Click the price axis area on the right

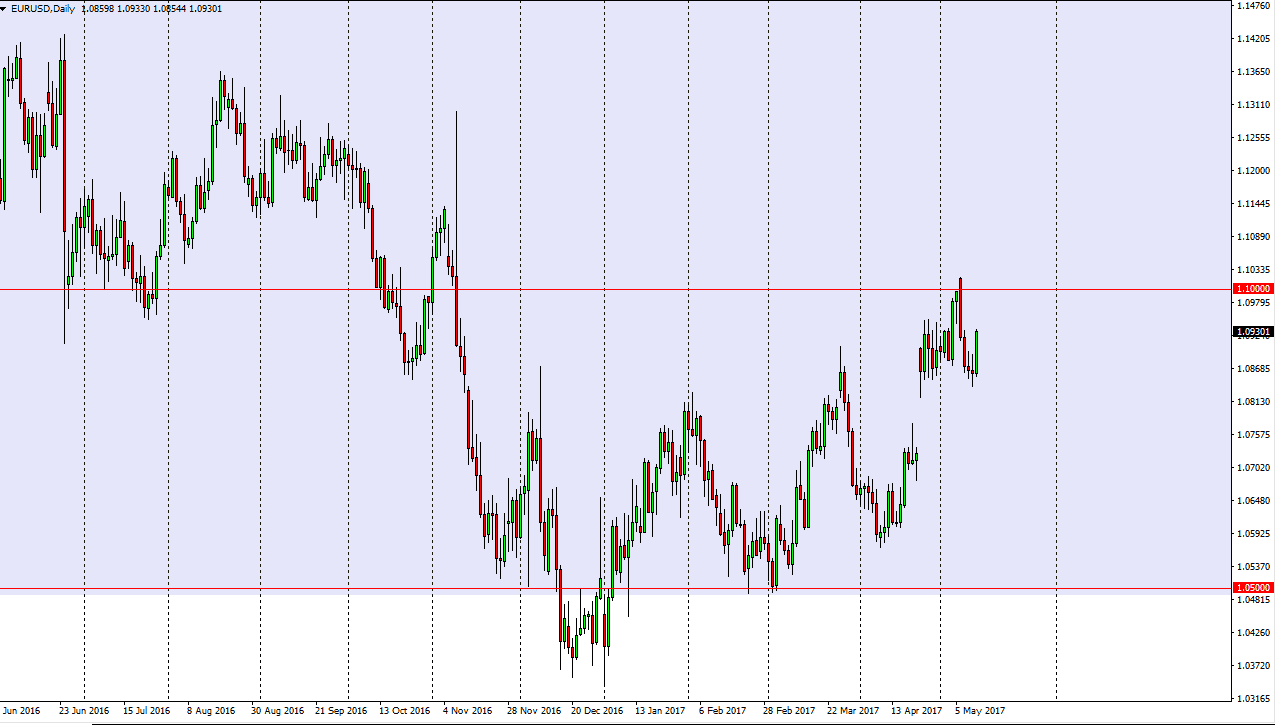[1251, 450]
